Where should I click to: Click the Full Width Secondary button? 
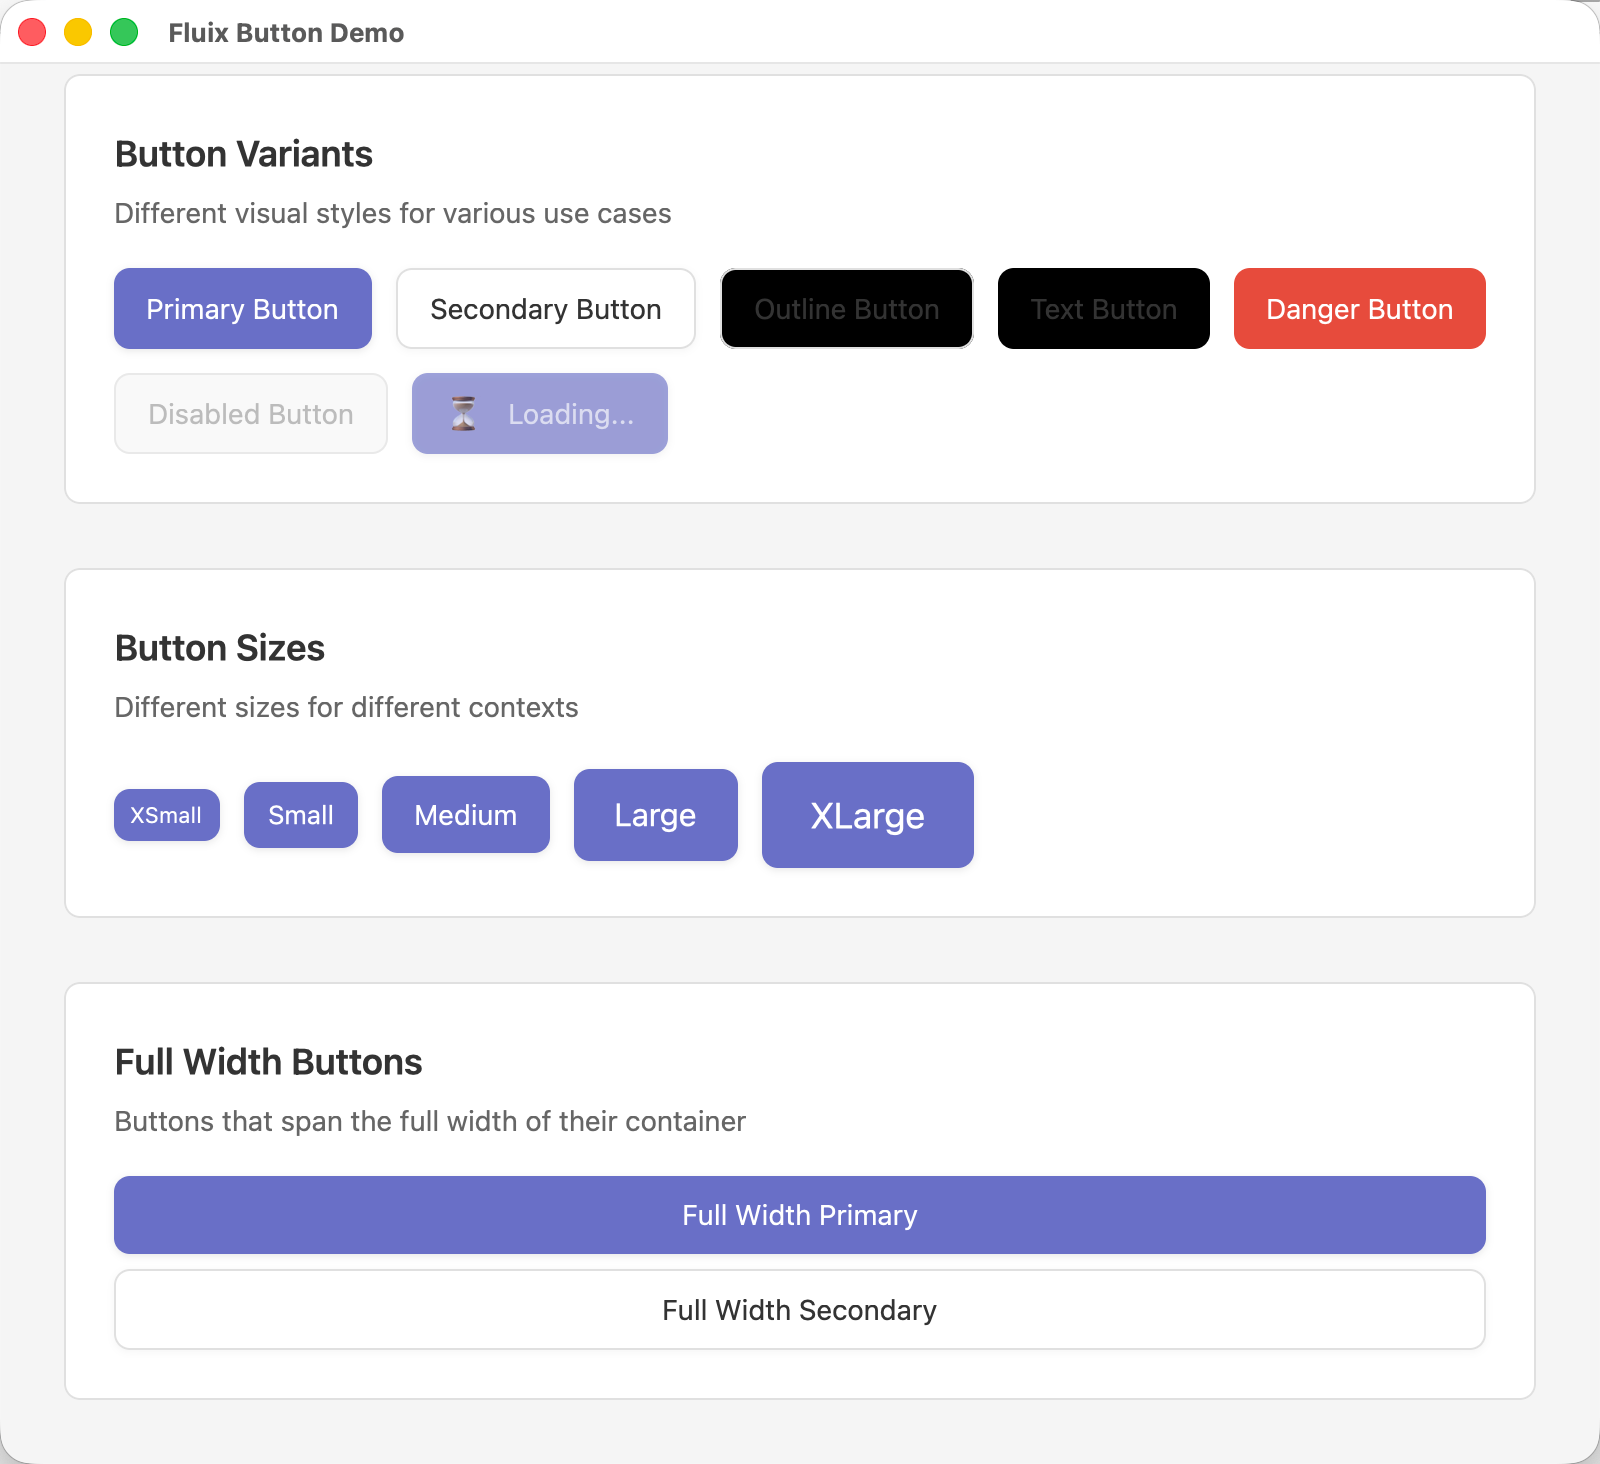(800, 1310)
